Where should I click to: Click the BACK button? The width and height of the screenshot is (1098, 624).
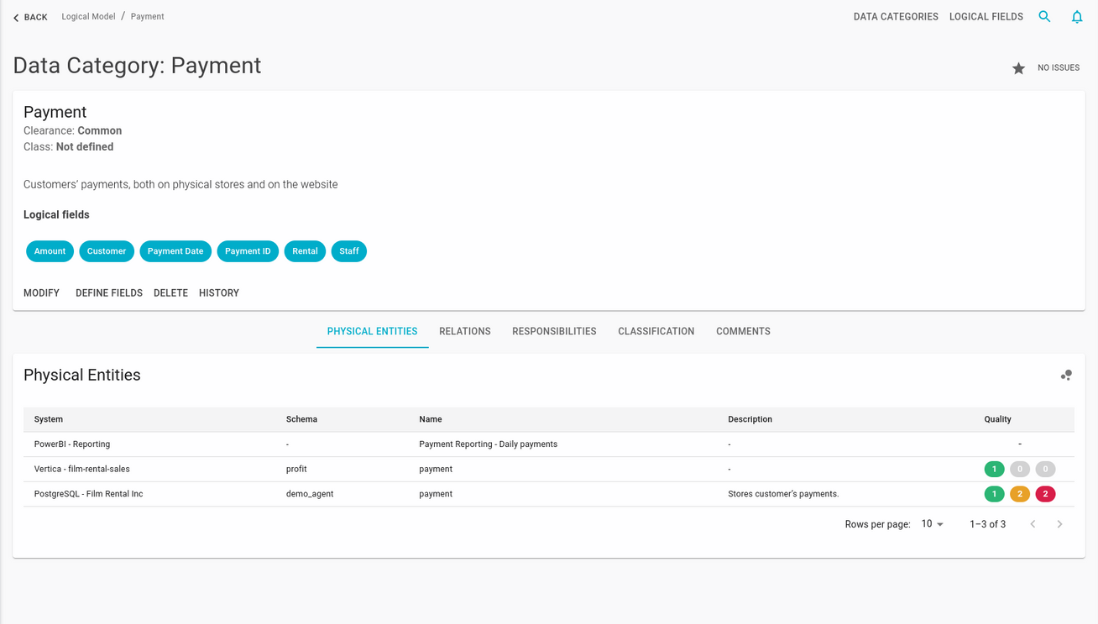[x=30, y=17]
